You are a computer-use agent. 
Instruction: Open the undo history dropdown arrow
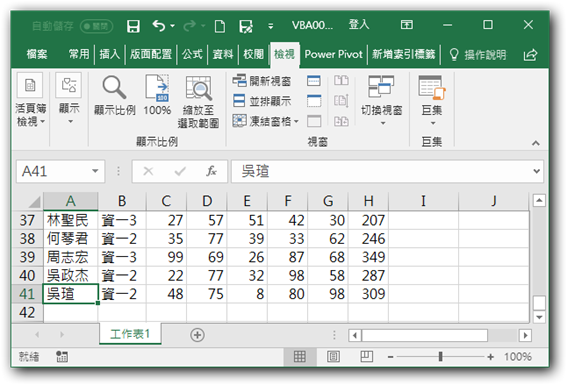click(x=172, y=26)
